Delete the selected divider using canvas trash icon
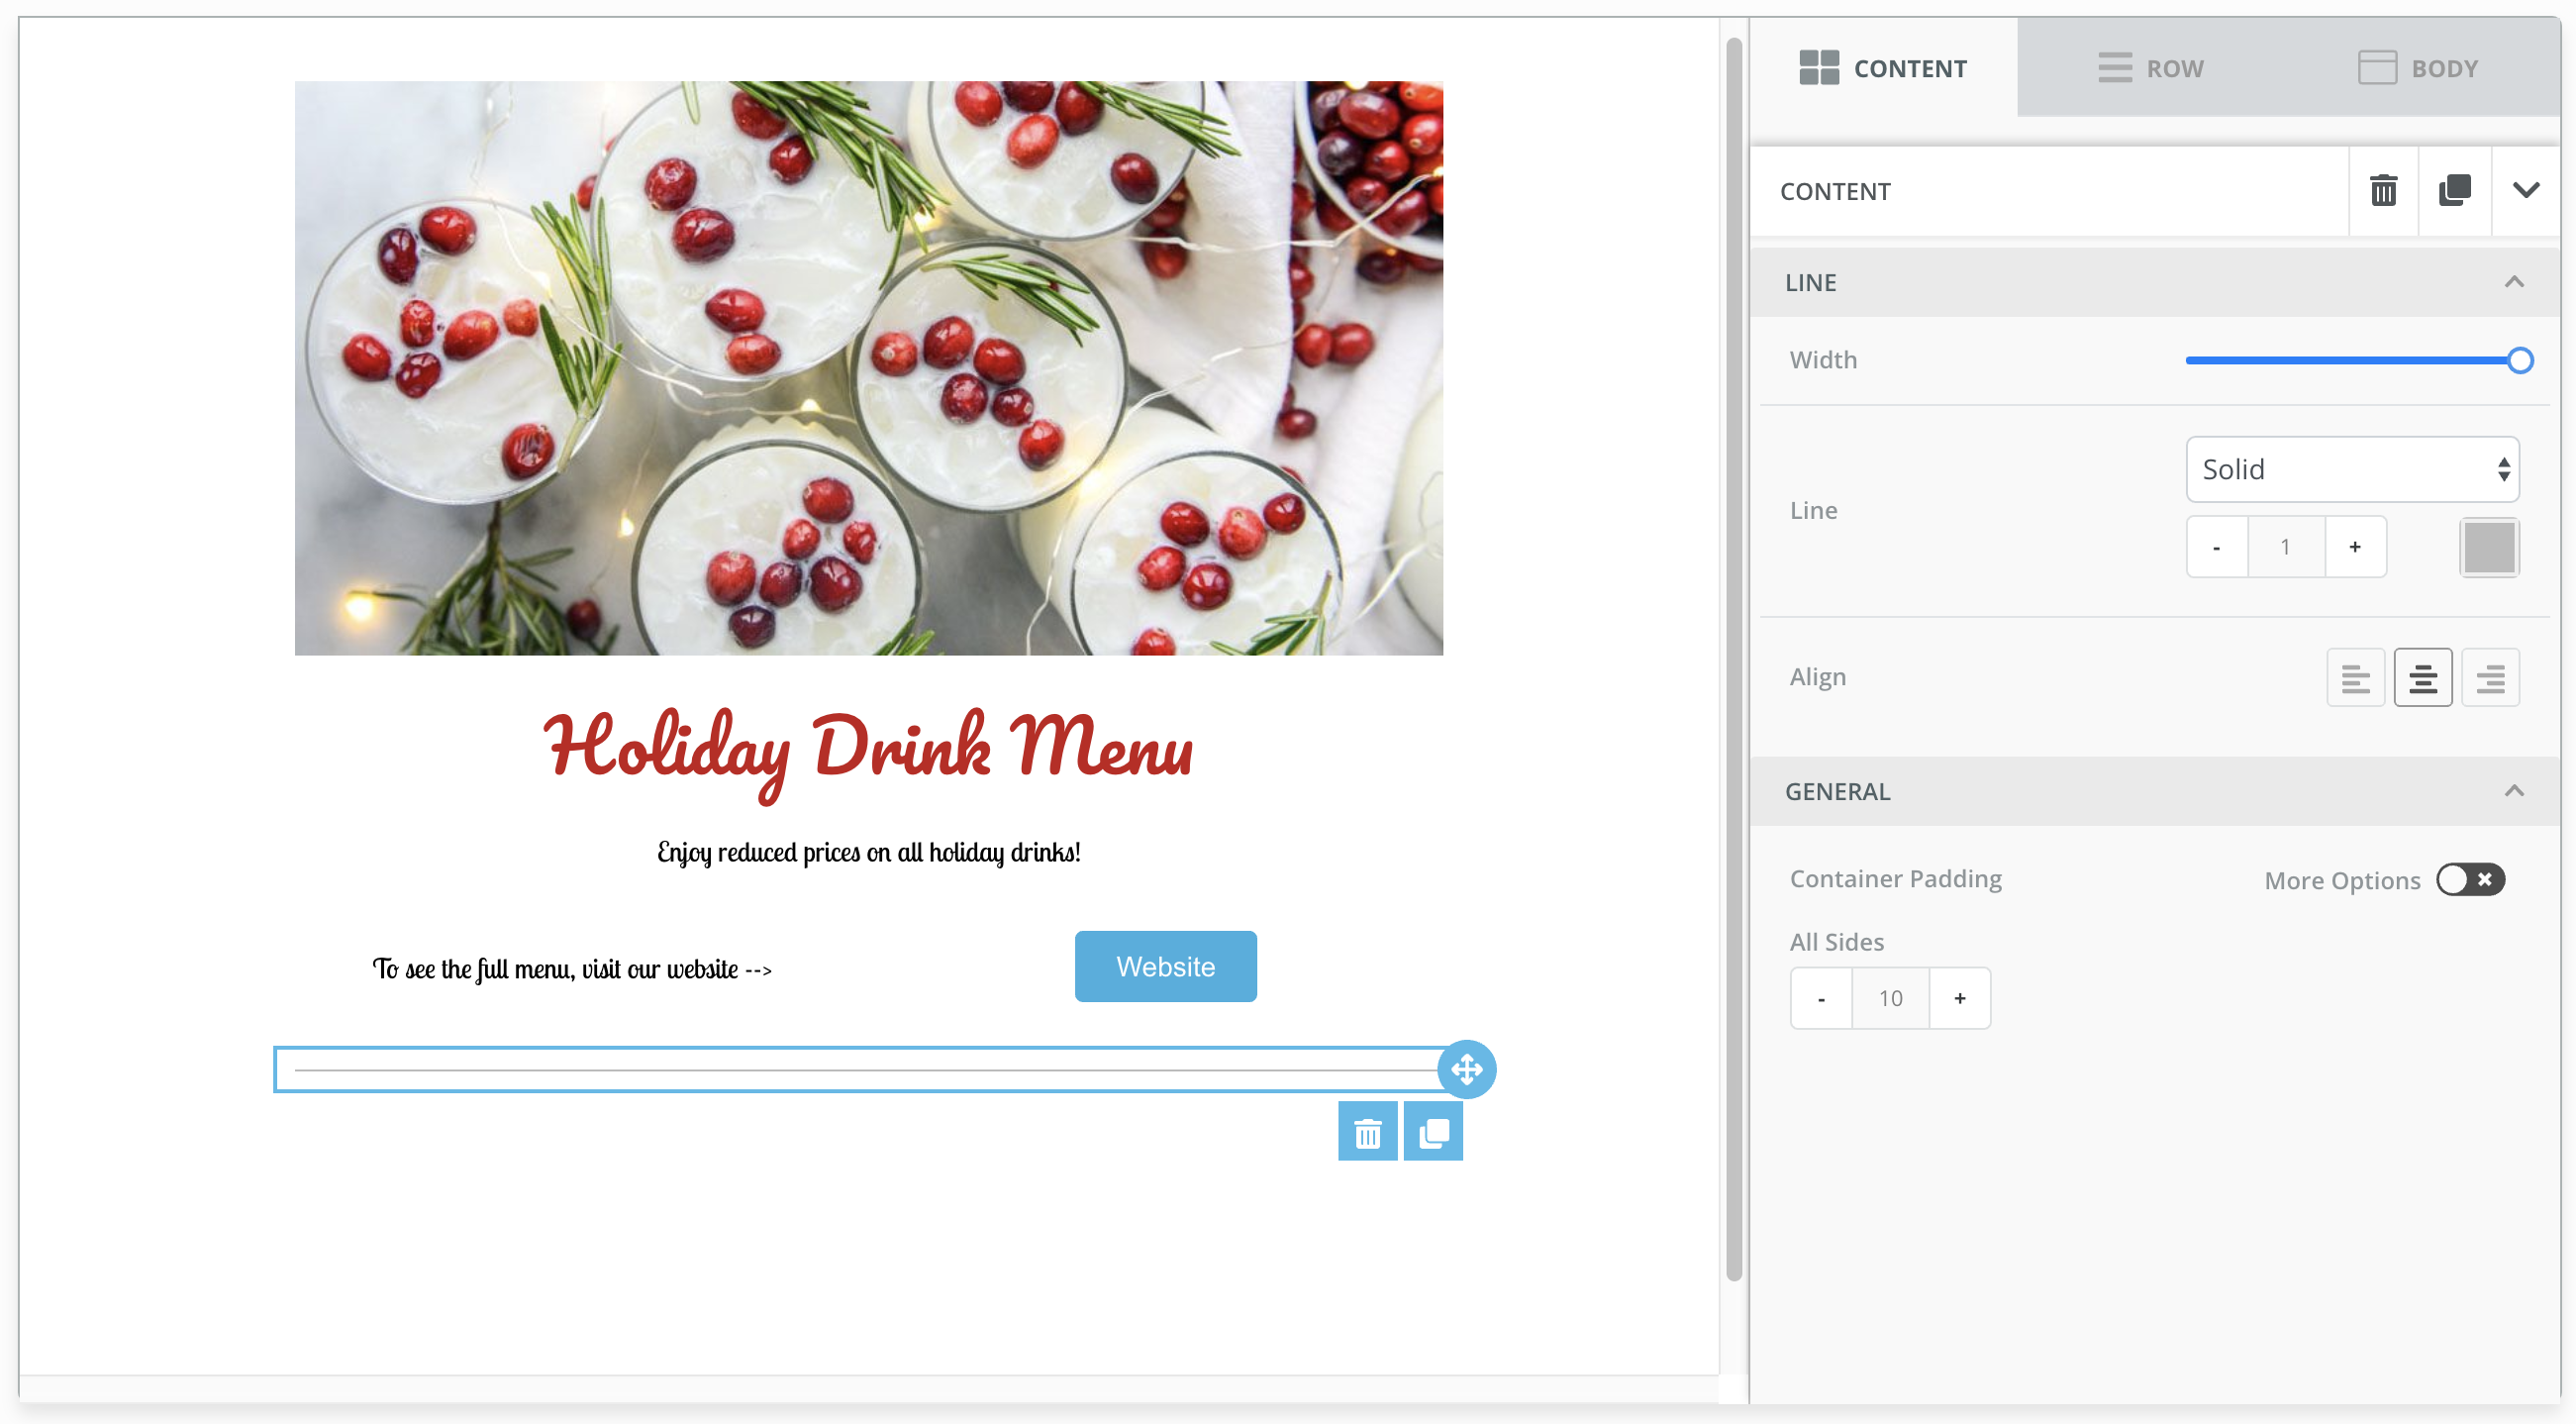The height and width of the screenshot is (1424, 2576). 1367,1131
